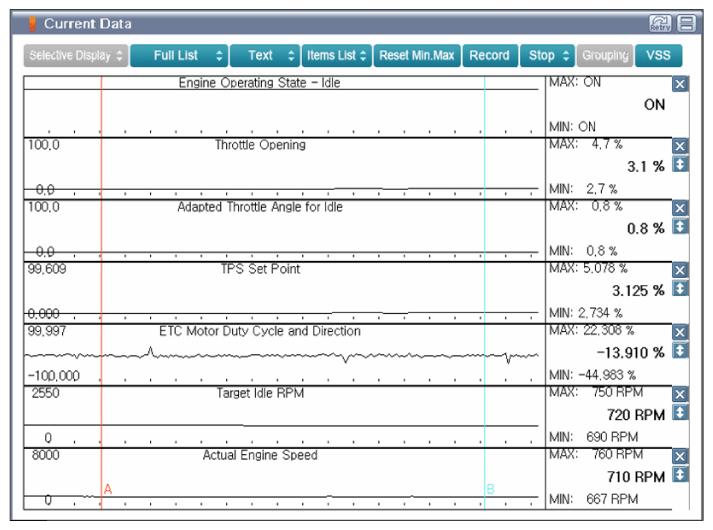Open the list icon beside Retry
The width and height of the screenshot is (713, 530).
(686, 23)
